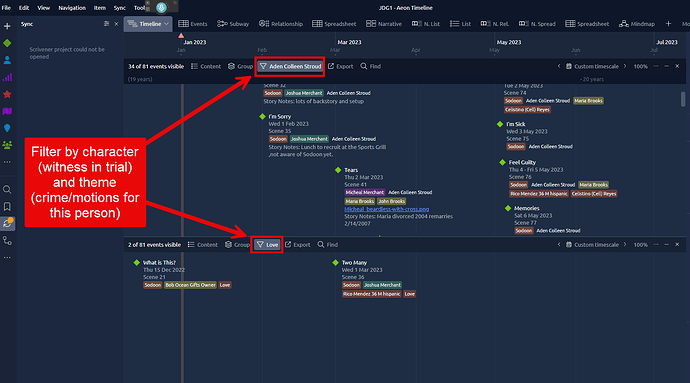Add a new view tab with plus
The image size is (690, 383).
668,24
